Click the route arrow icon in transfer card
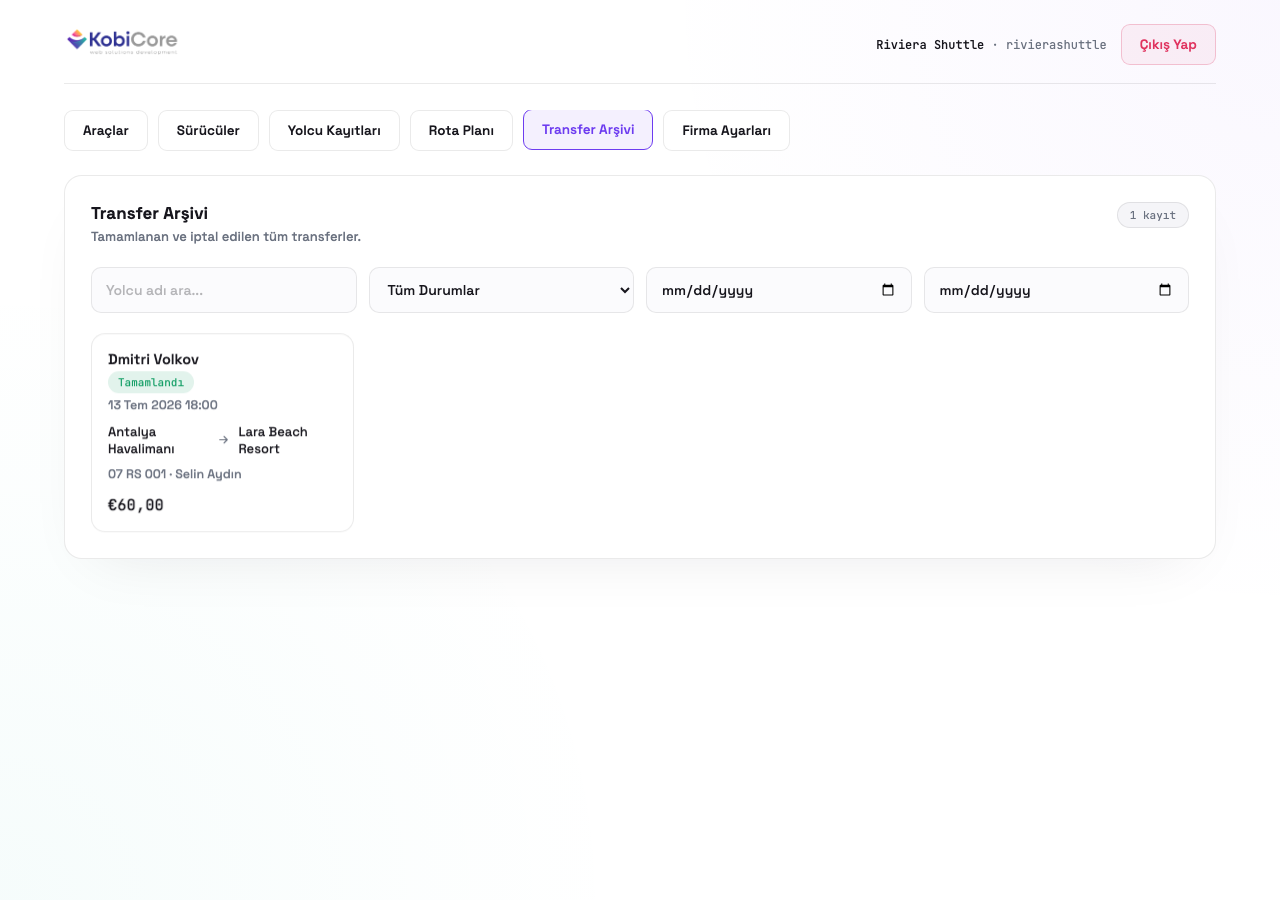This screenshot has height=900, width=1280. (223, 440)
